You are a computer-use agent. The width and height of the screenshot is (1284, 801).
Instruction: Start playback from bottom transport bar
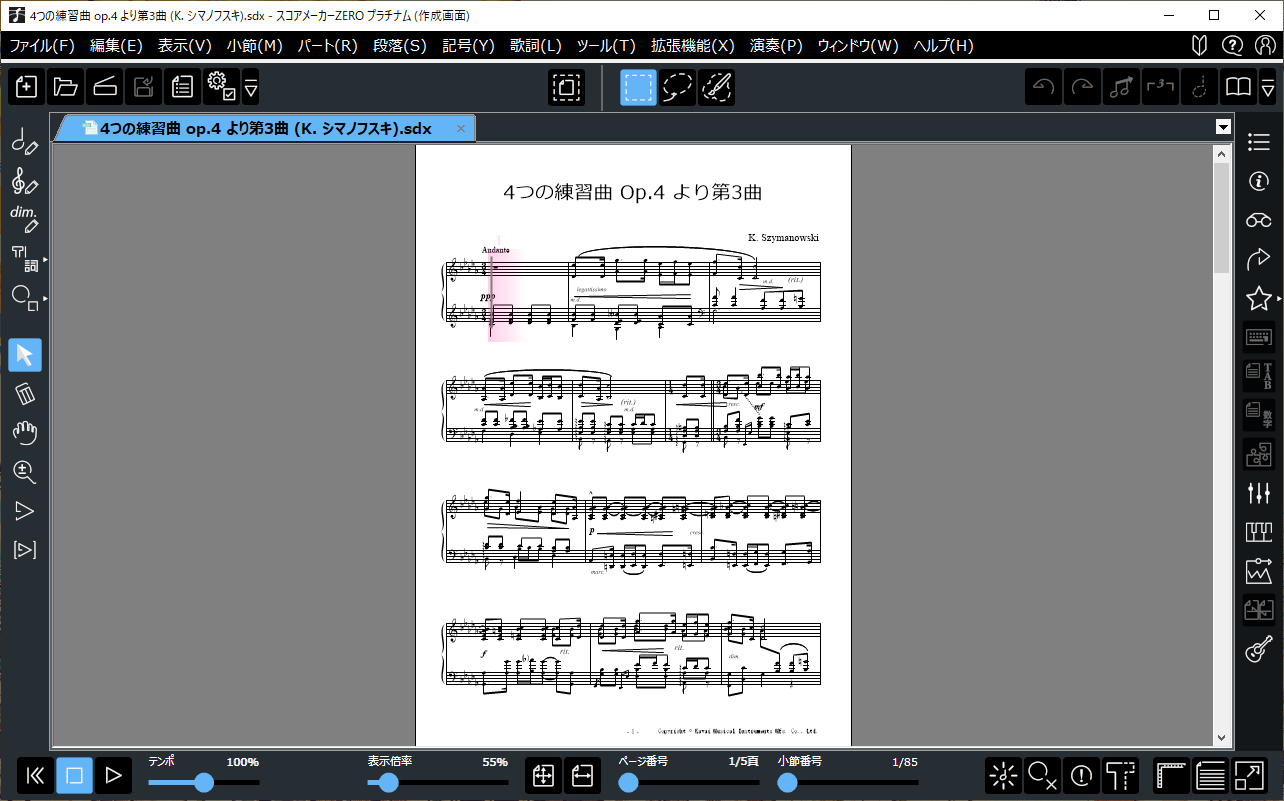coord(113,775)
